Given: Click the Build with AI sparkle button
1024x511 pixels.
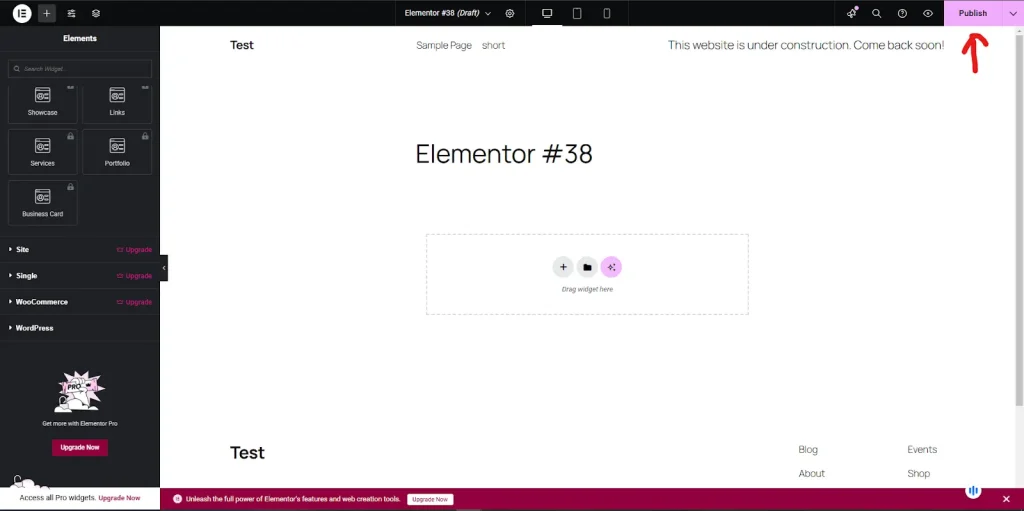Looking at the screenshot, I should click(x=611, y=267).
